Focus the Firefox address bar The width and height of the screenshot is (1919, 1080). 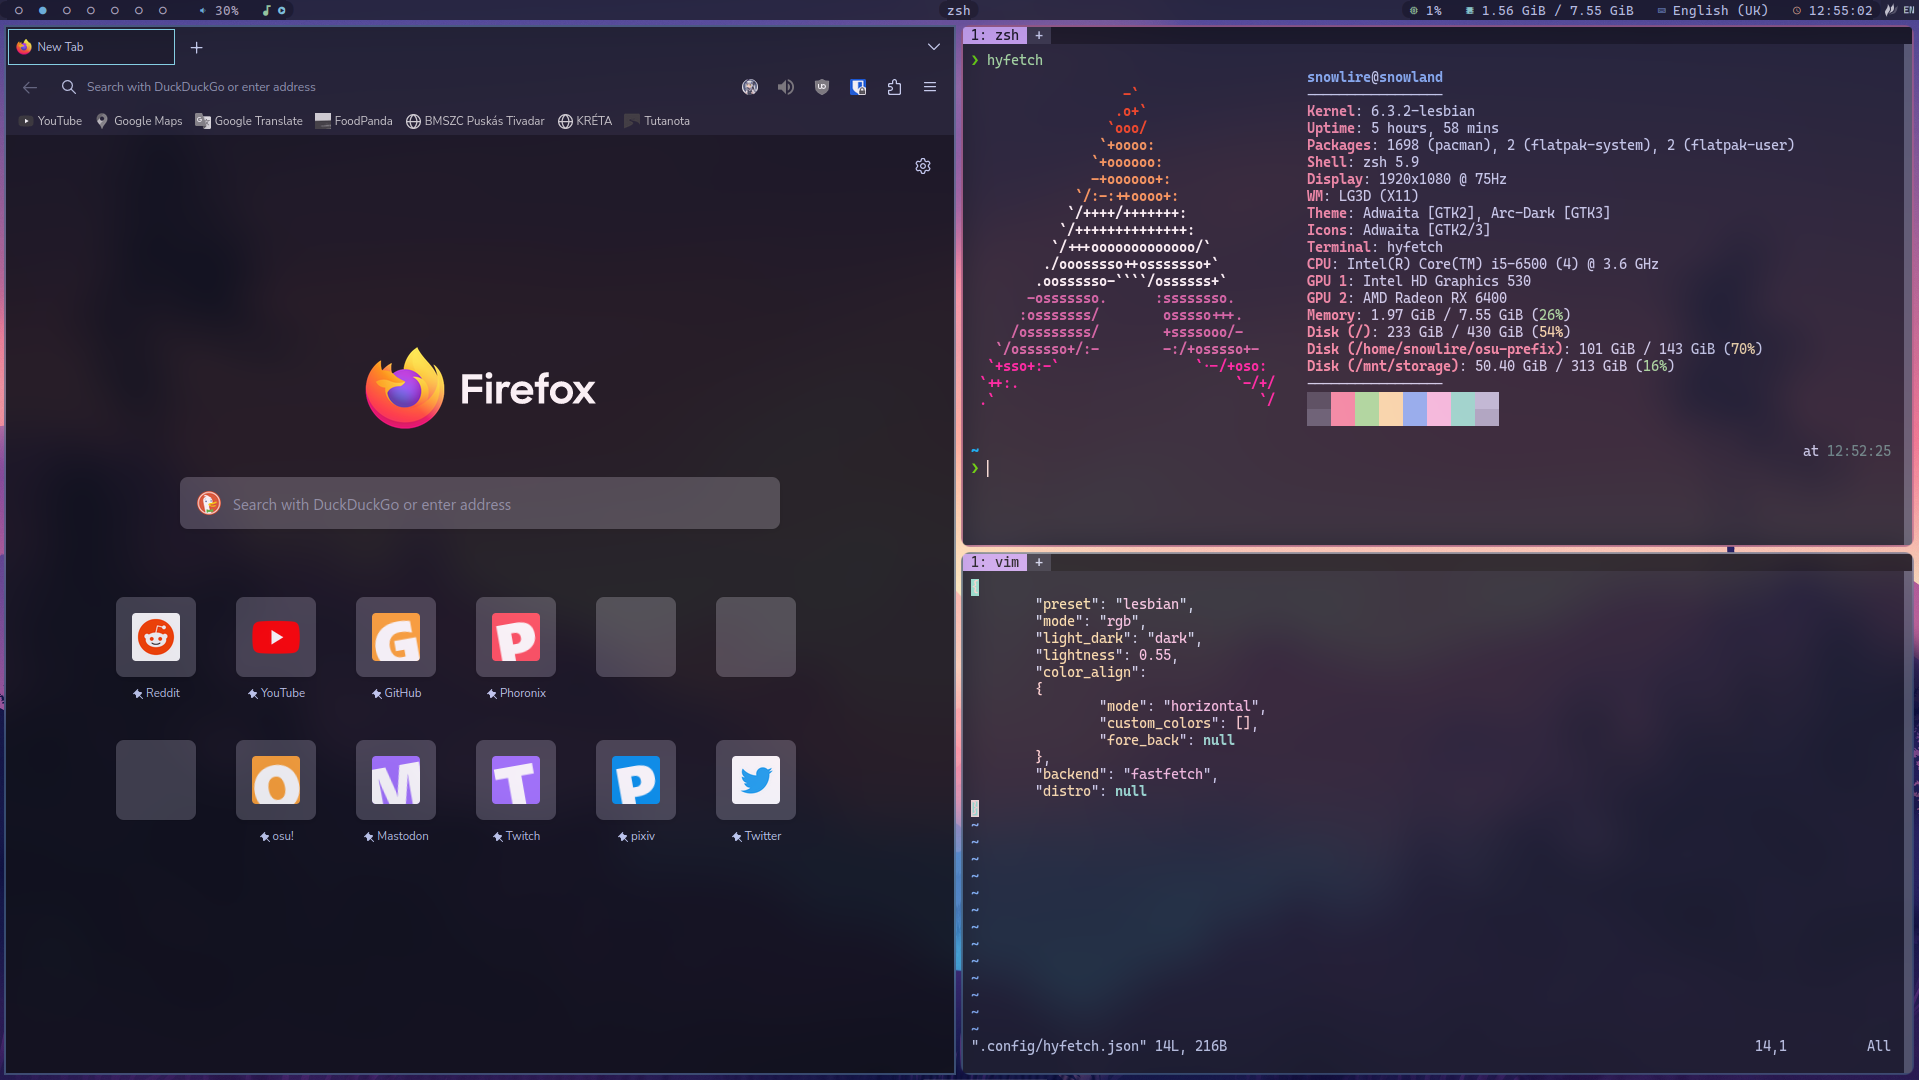point(390,87)
